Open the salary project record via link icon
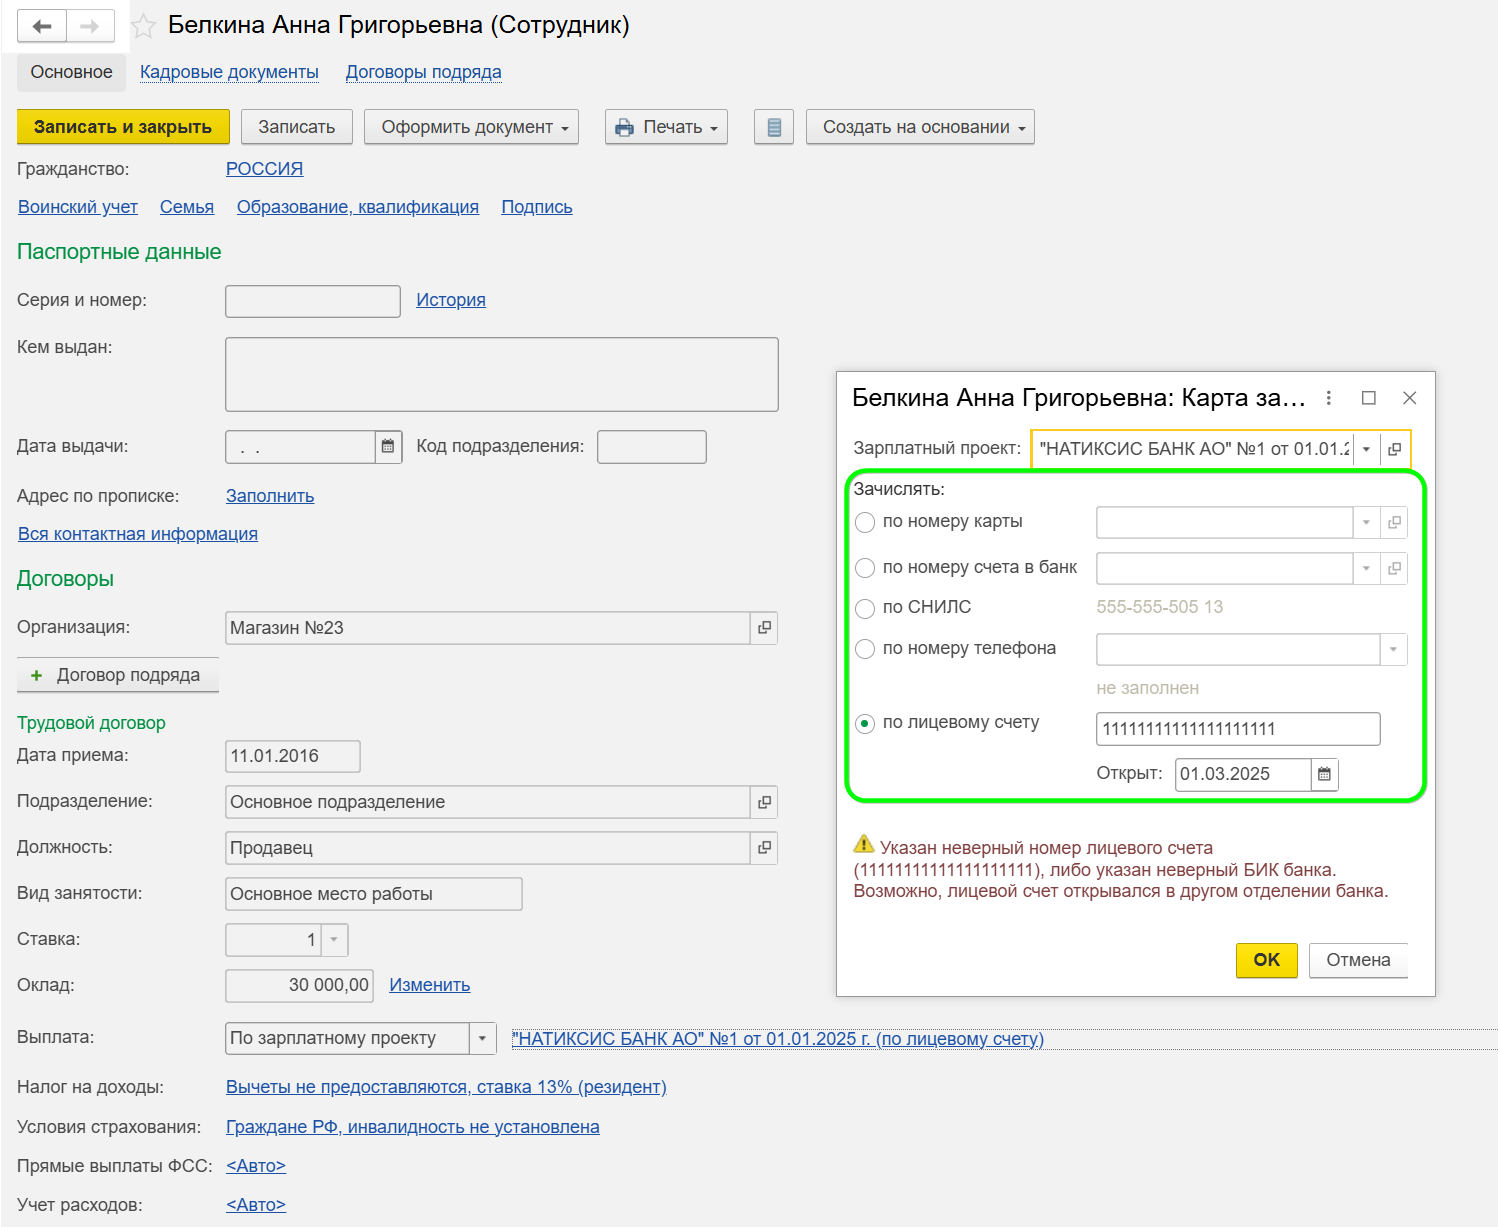 1394,449
